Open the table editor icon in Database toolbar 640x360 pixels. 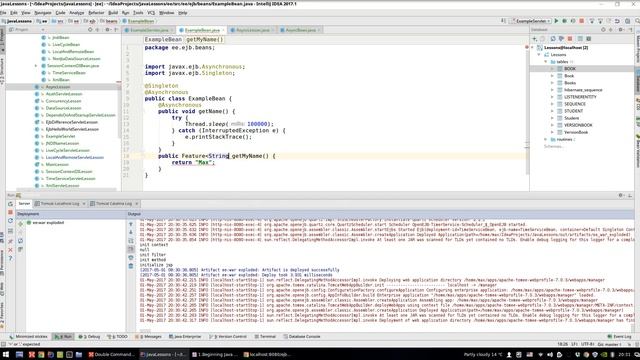pyautogui.click(x=580, y=39)
